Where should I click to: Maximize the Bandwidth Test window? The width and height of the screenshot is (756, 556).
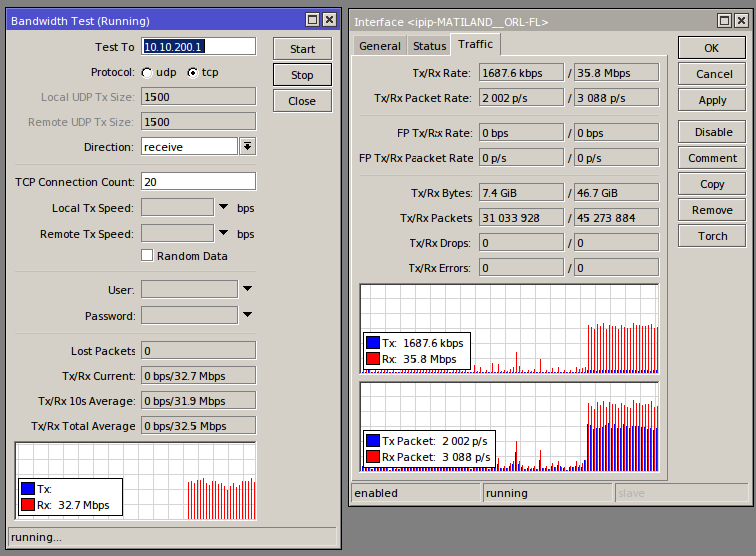pos(313,20)
